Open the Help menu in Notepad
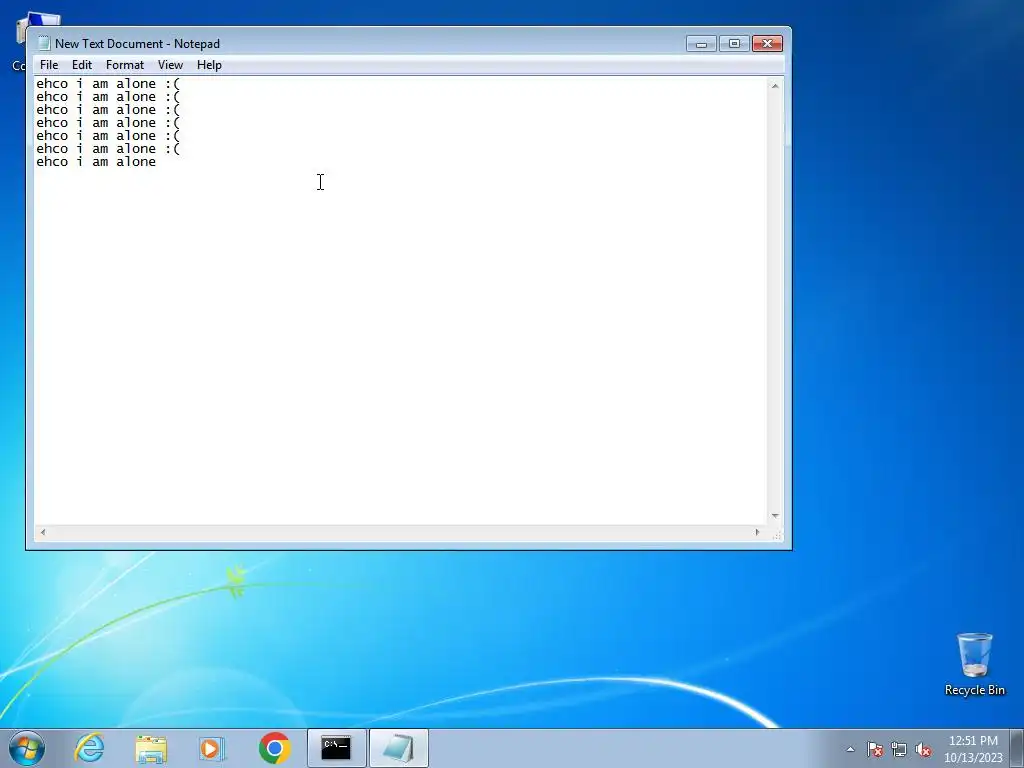This screenshot has width=1024, height=768. pyautogui.click(x=210, y=65)
